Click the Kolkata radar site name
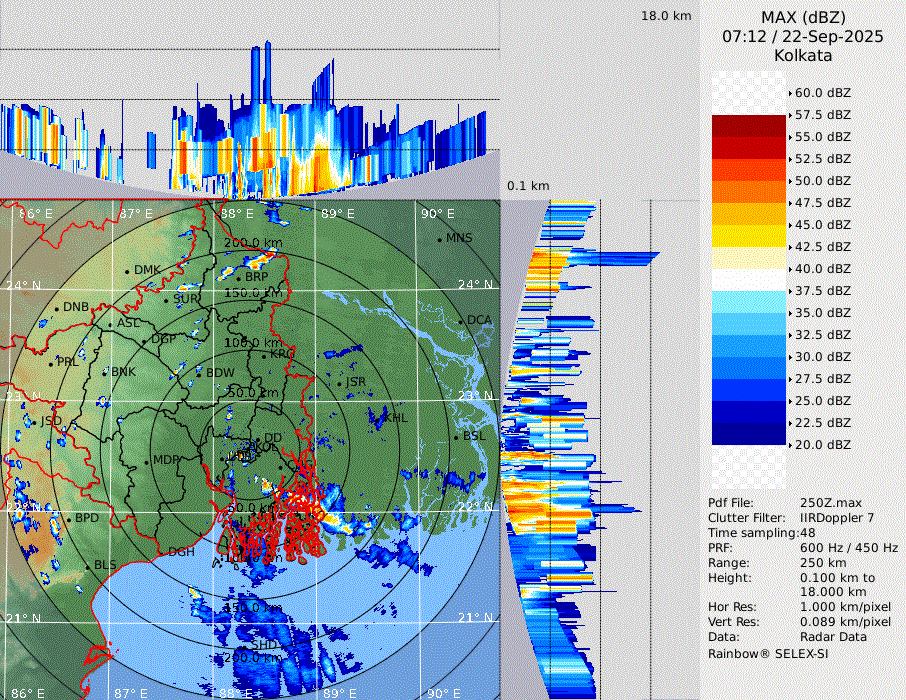 point(802,55)
